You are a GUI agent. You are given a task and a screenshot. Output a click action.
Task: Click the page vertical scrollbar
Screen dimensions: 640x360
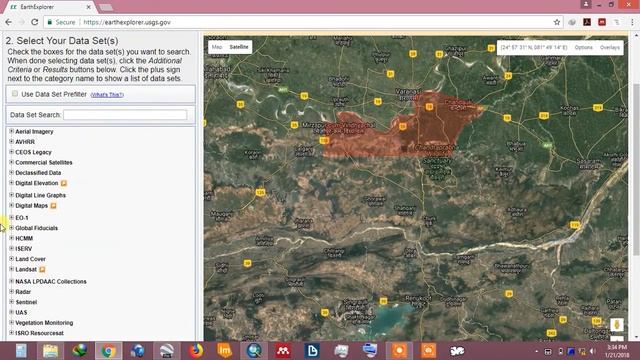pos(636,169)
